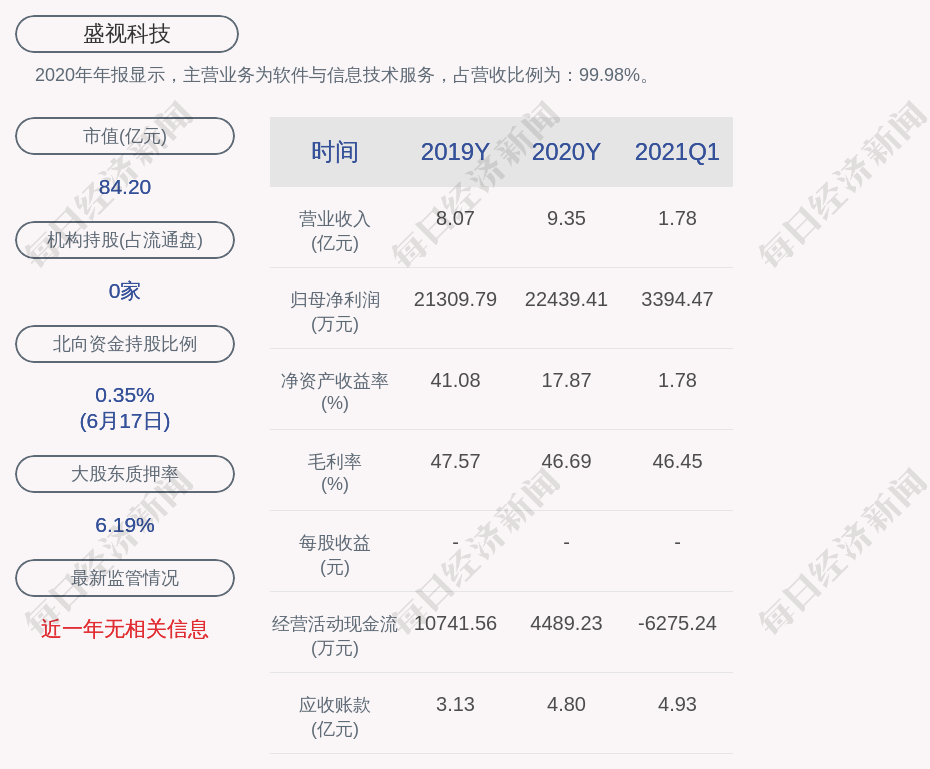Select receivables value 3.13
Screen dimensions: 930x769
455,704
